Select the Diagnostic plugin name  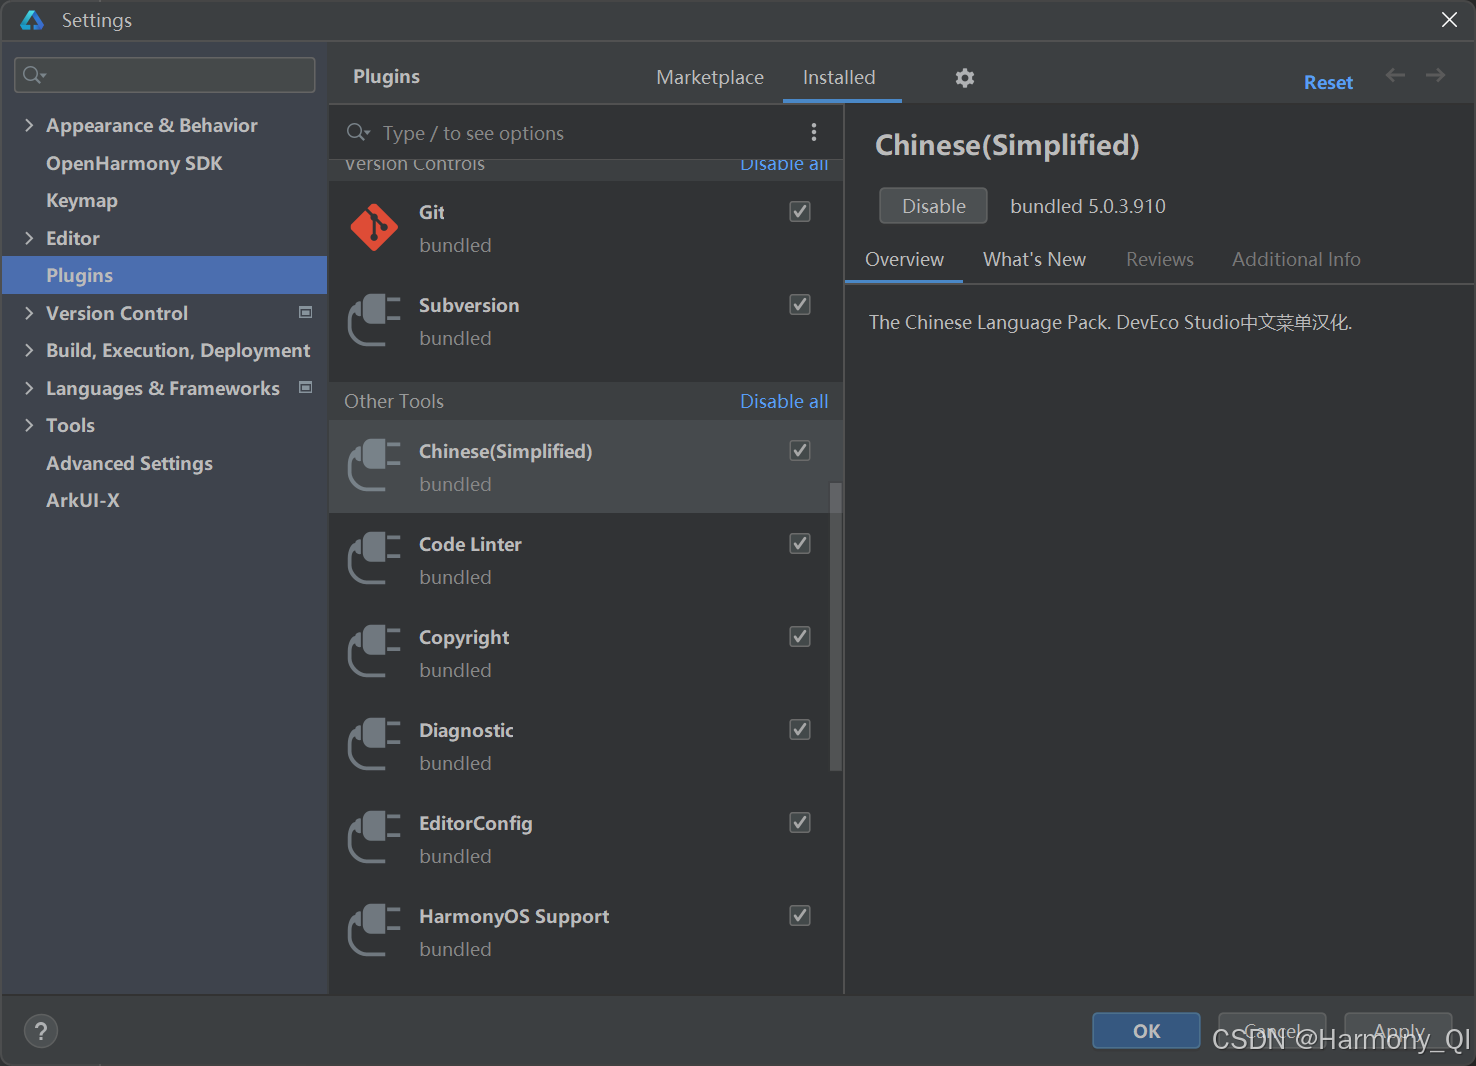click(466, 730)
